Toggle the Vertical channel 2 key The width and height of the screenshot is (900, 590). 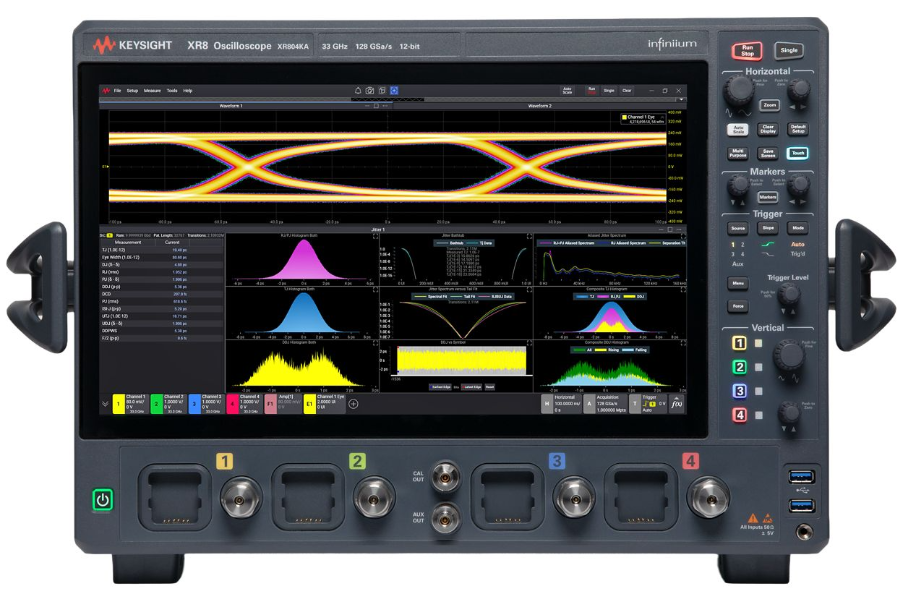739,367
